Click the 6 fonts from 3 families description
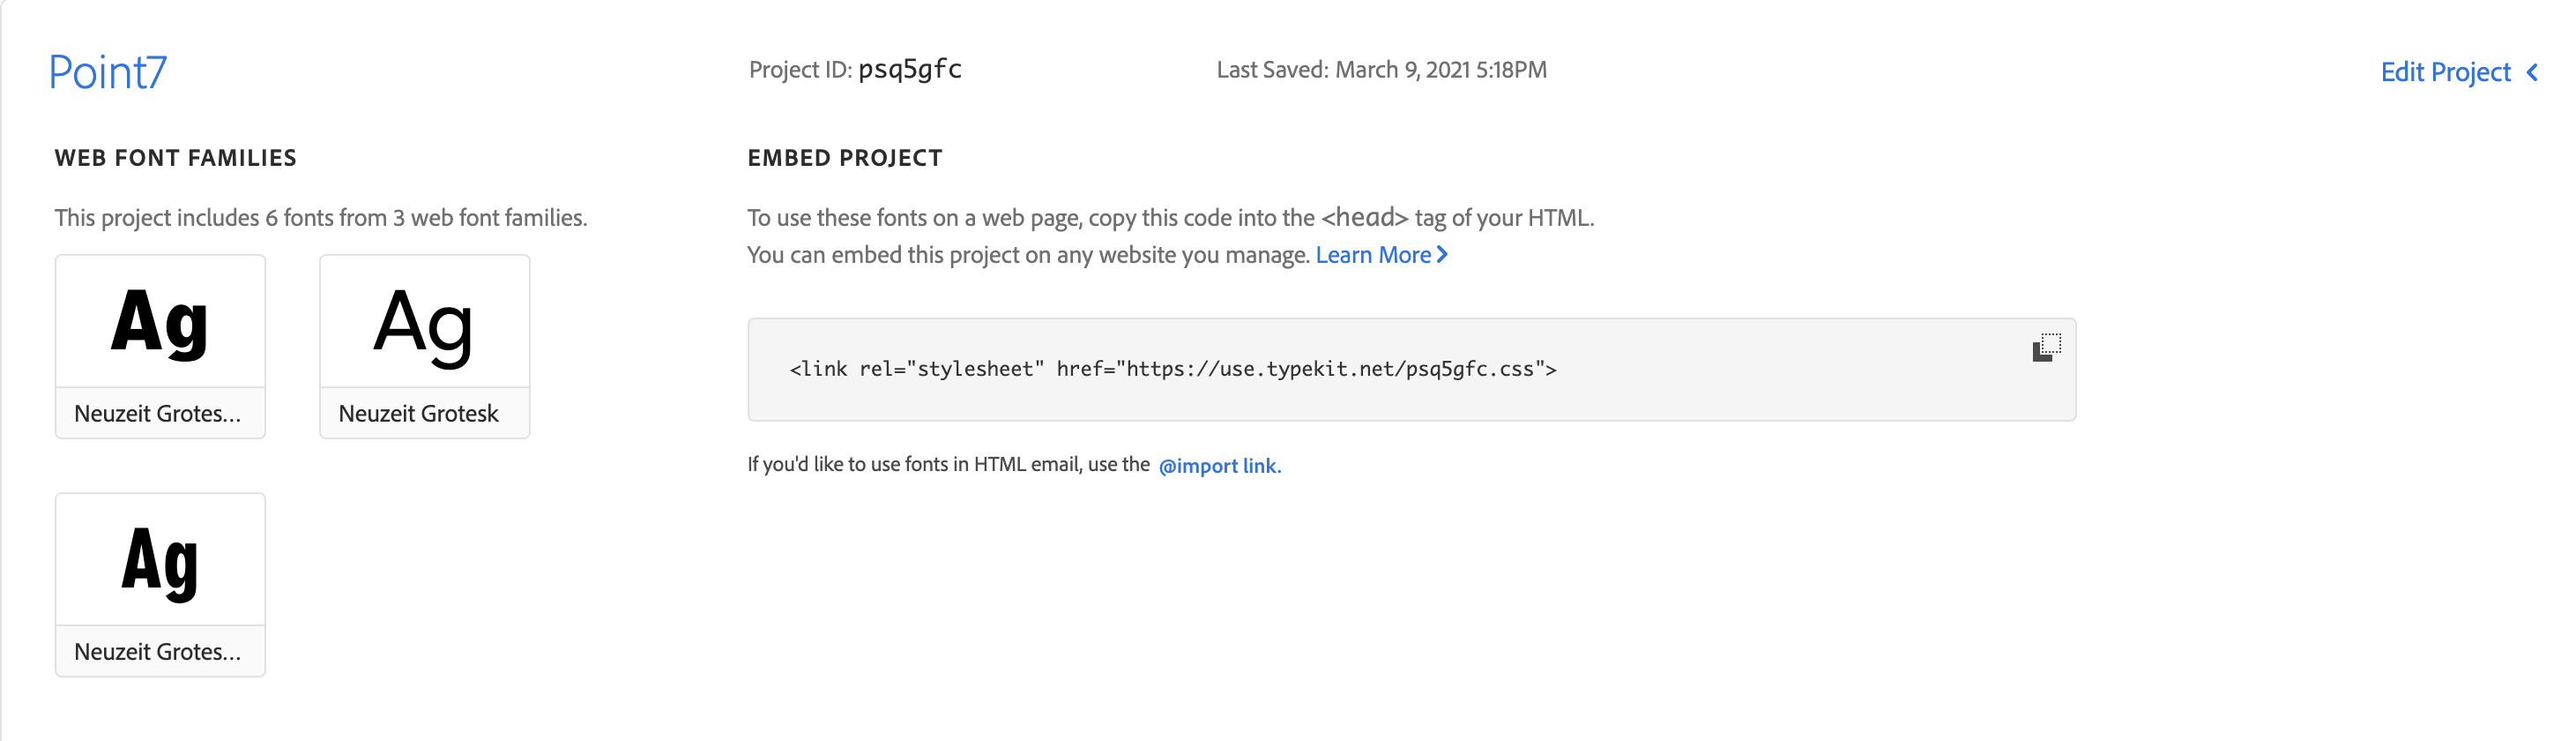Screen dimensions: 2576x741 pos(321,218)
